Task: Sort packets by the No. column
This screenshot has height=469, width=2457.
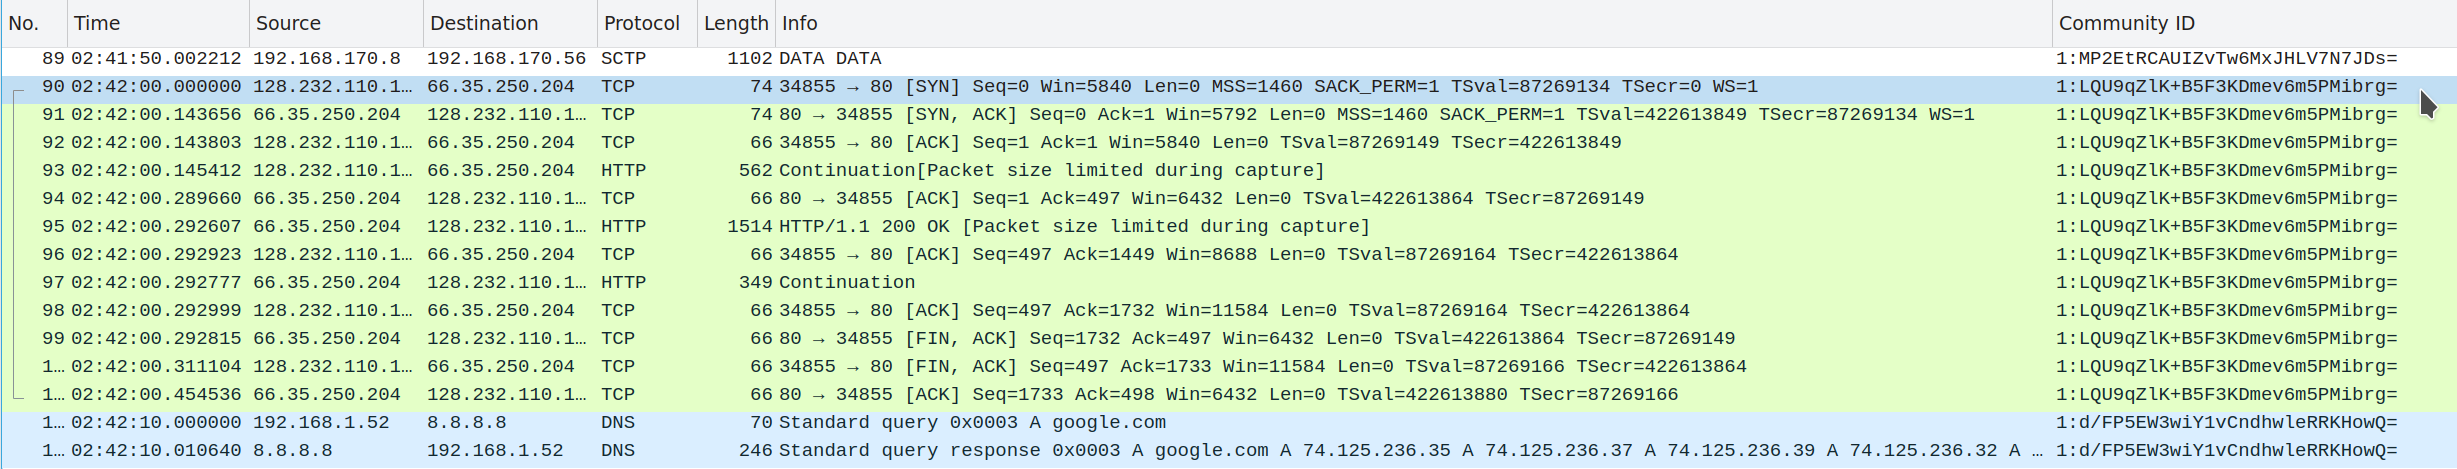Action: tap(33, 23)
